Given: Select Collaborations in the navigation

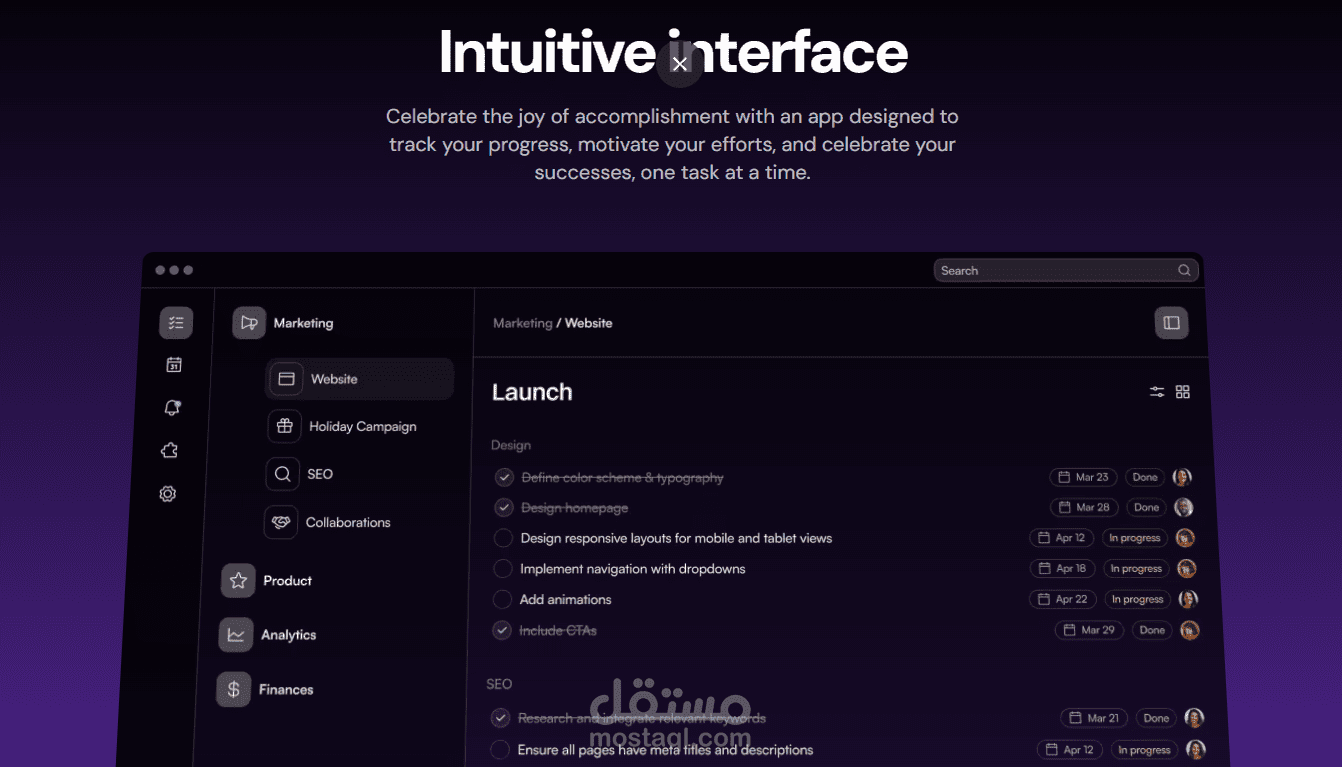Looking at the screenshot, I should point(348,522).
